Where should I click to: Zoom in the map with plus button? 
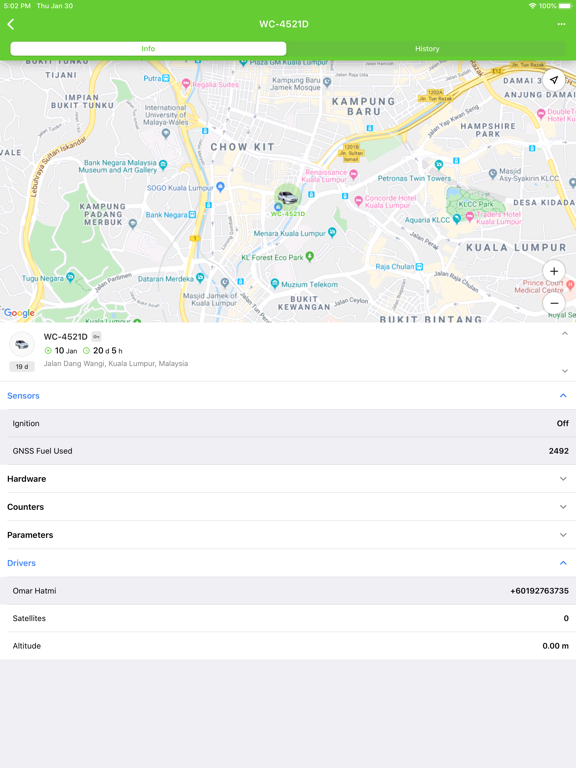coord(554,271)
